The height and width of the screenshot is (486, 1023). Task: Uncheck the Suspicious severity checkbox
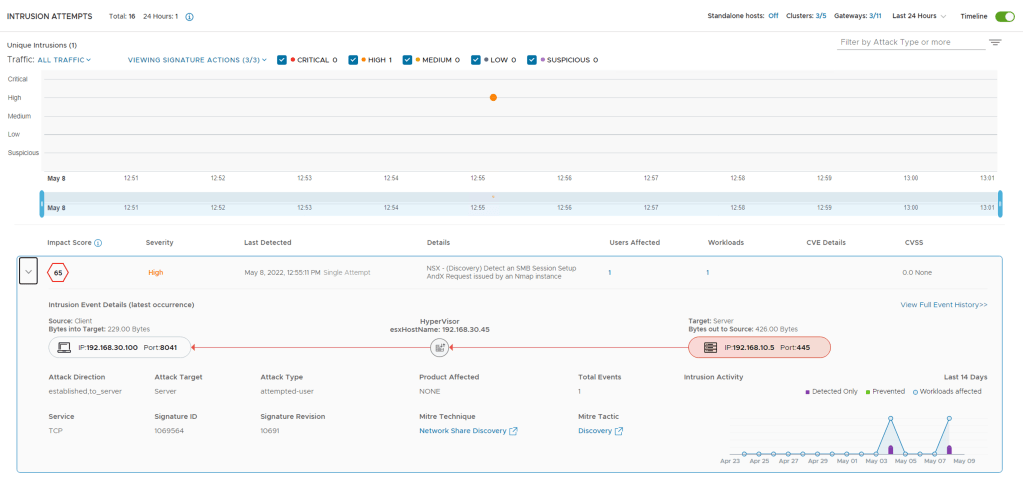click(x=532, y=60)
